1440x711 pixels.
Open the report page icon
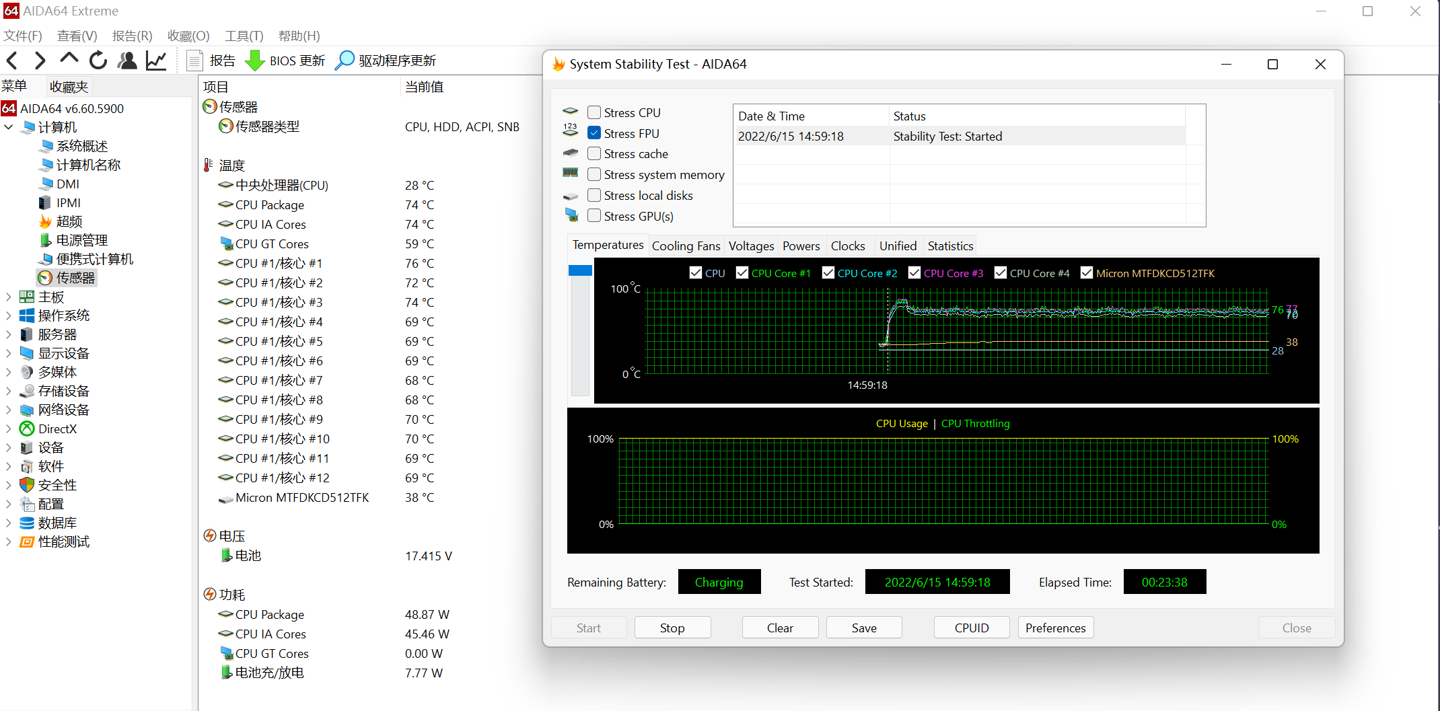[x=195, y=61]
